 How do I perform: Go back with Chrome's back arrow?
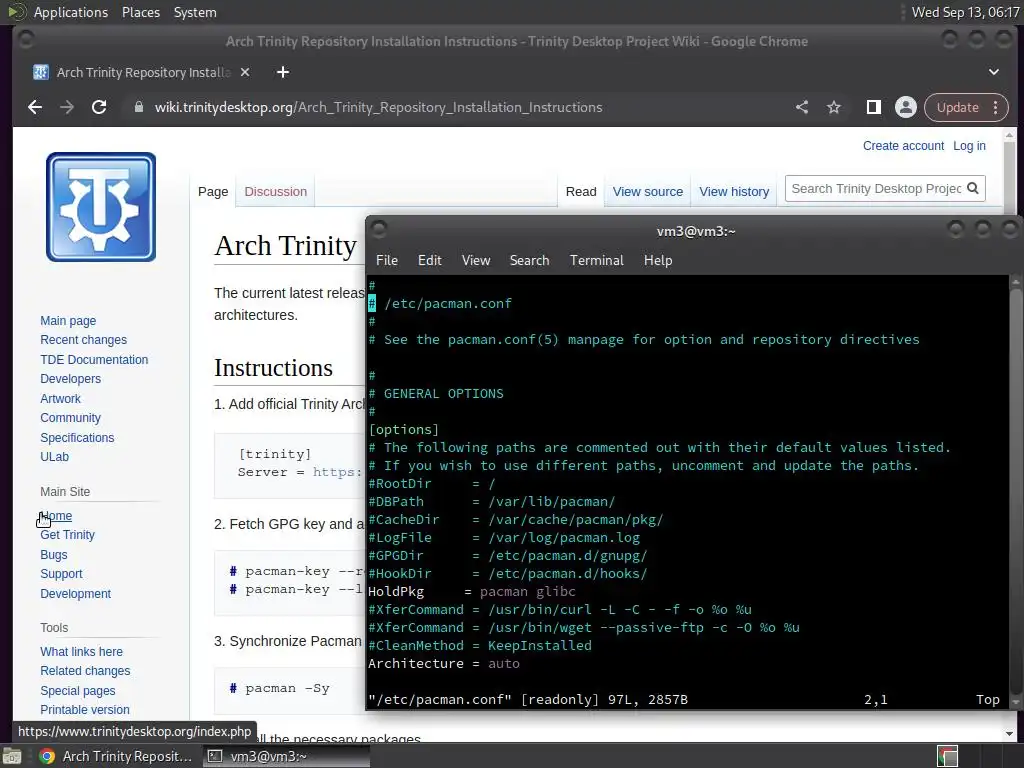(35, 107)
